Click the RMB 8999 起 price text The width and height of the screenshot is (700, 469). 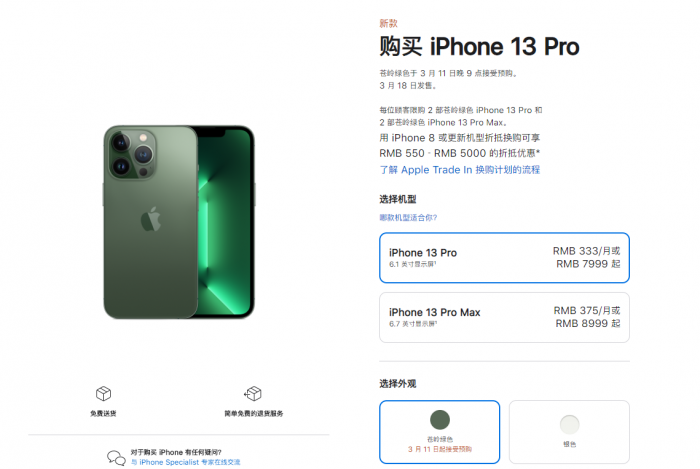click(588, 324)
